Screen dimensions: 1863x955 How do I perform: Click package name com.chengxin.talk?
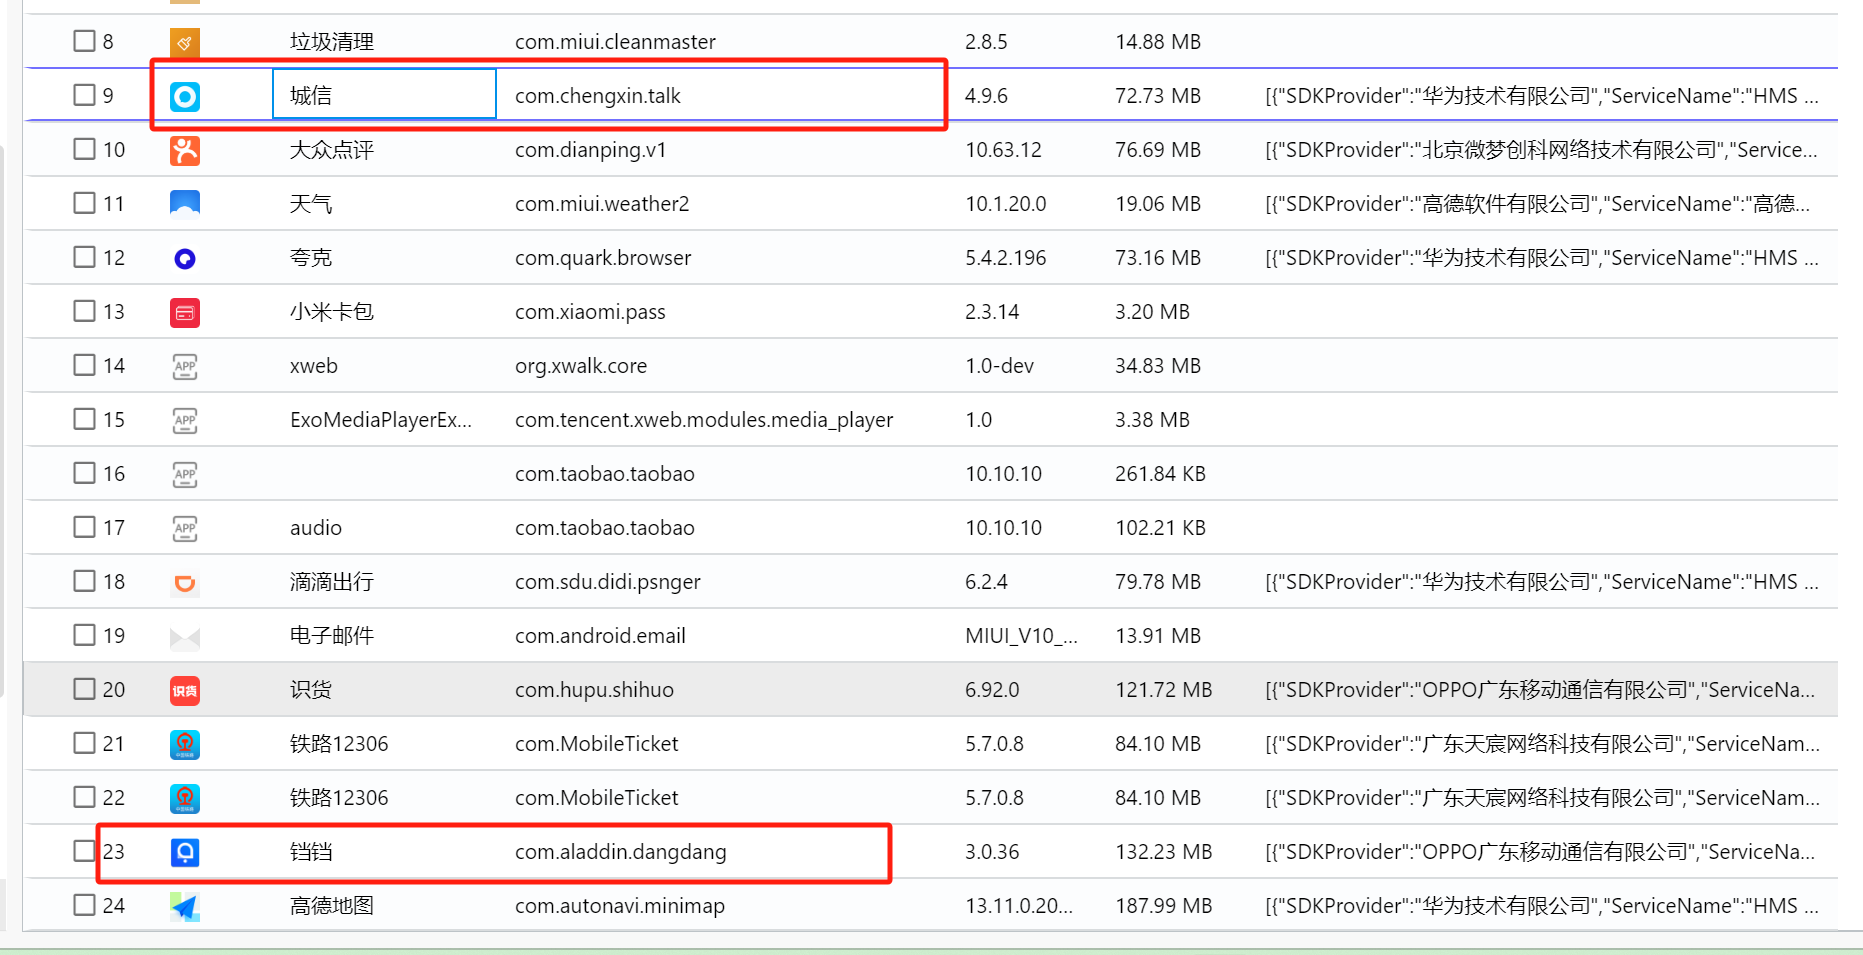coord(598,96)
